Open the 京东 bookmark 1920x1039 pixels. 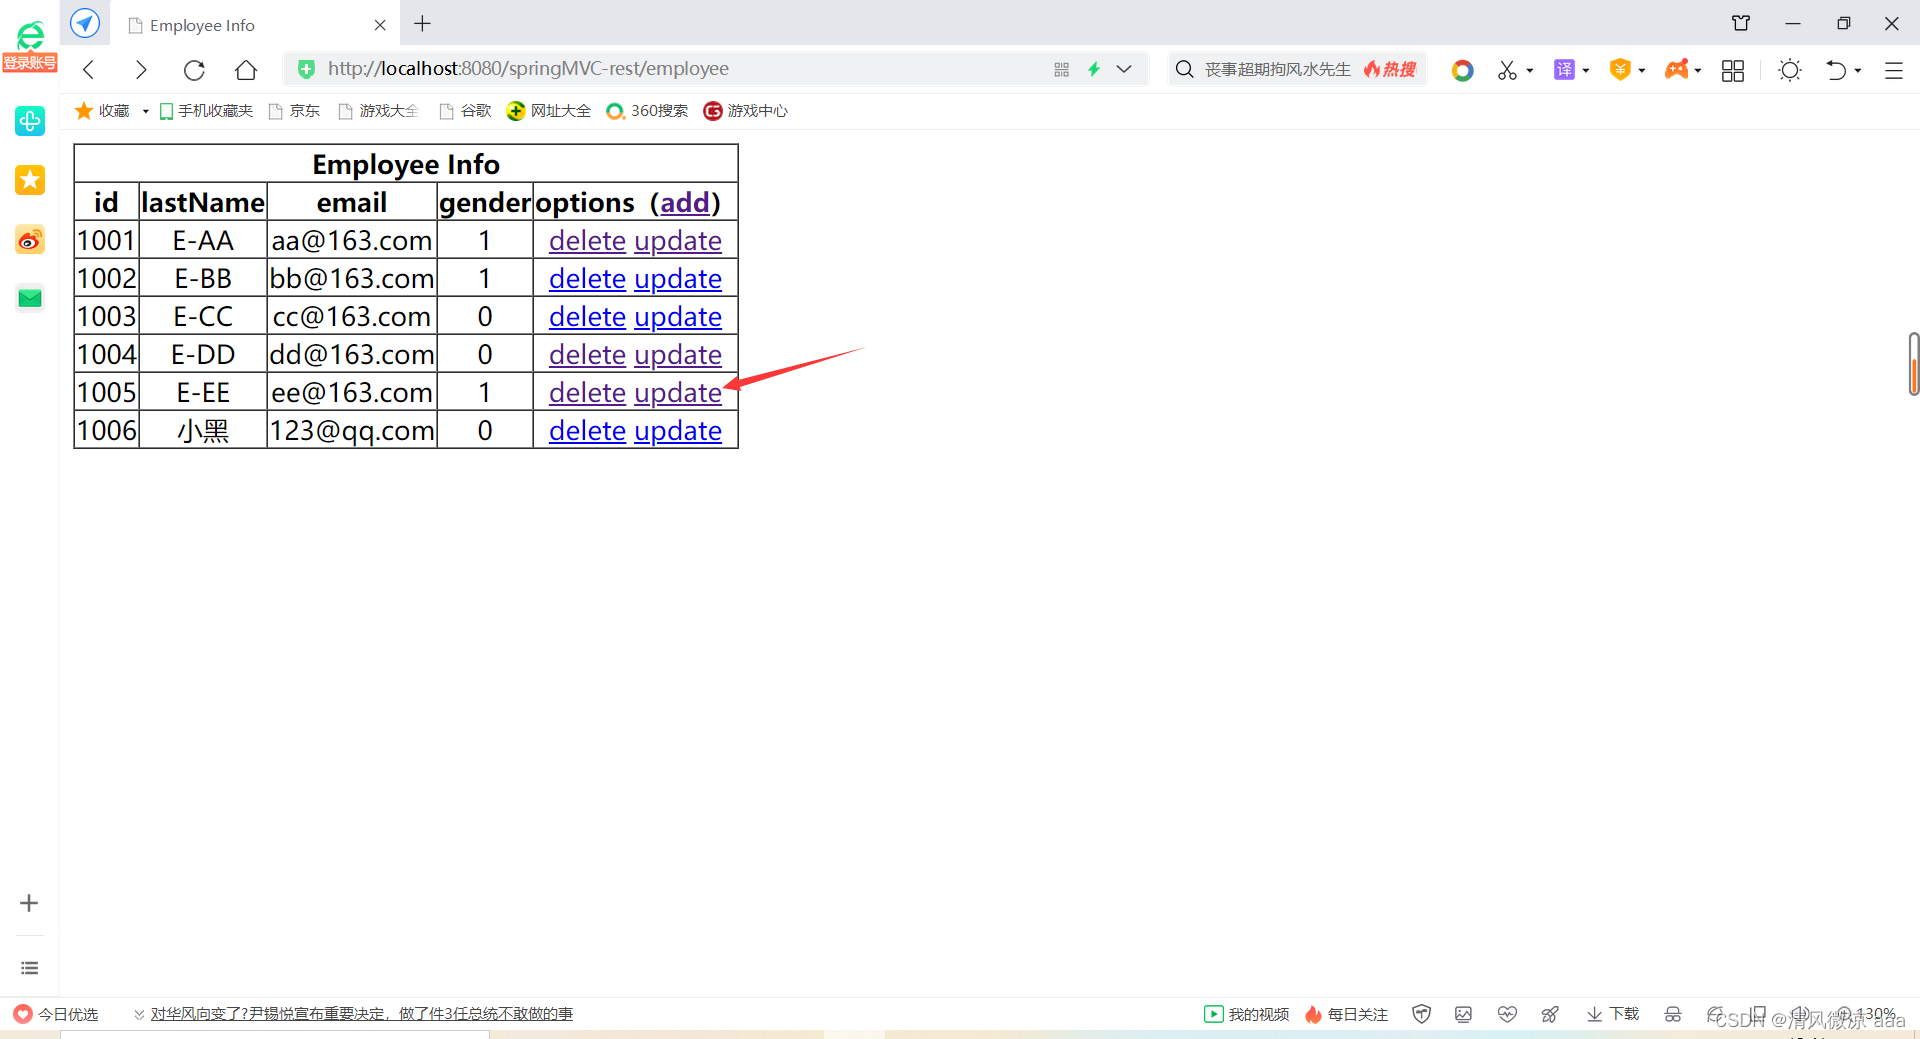point(294,111)
